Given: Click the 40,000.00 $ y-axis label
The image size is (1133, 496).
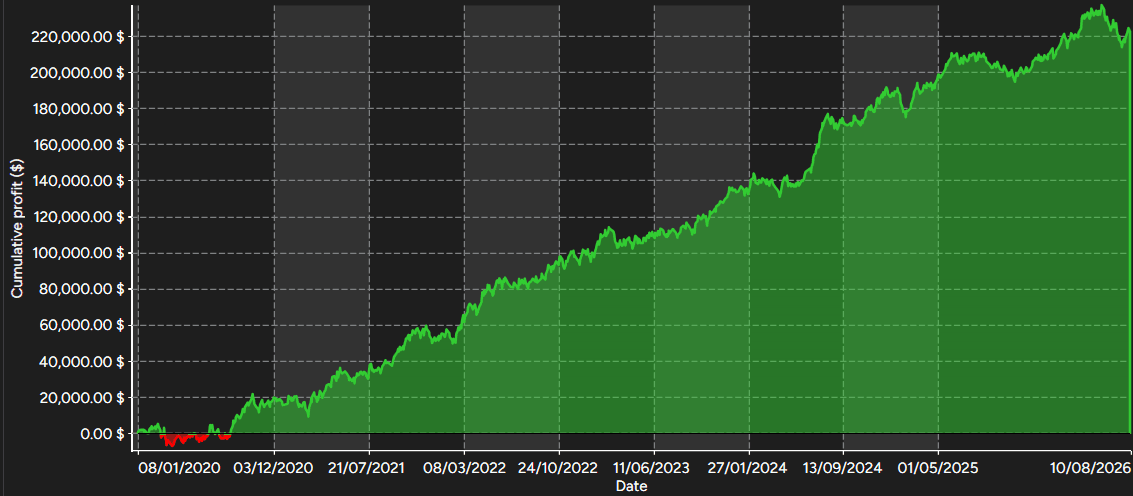Looking at the screenshot, I should (x=81, y=362).
